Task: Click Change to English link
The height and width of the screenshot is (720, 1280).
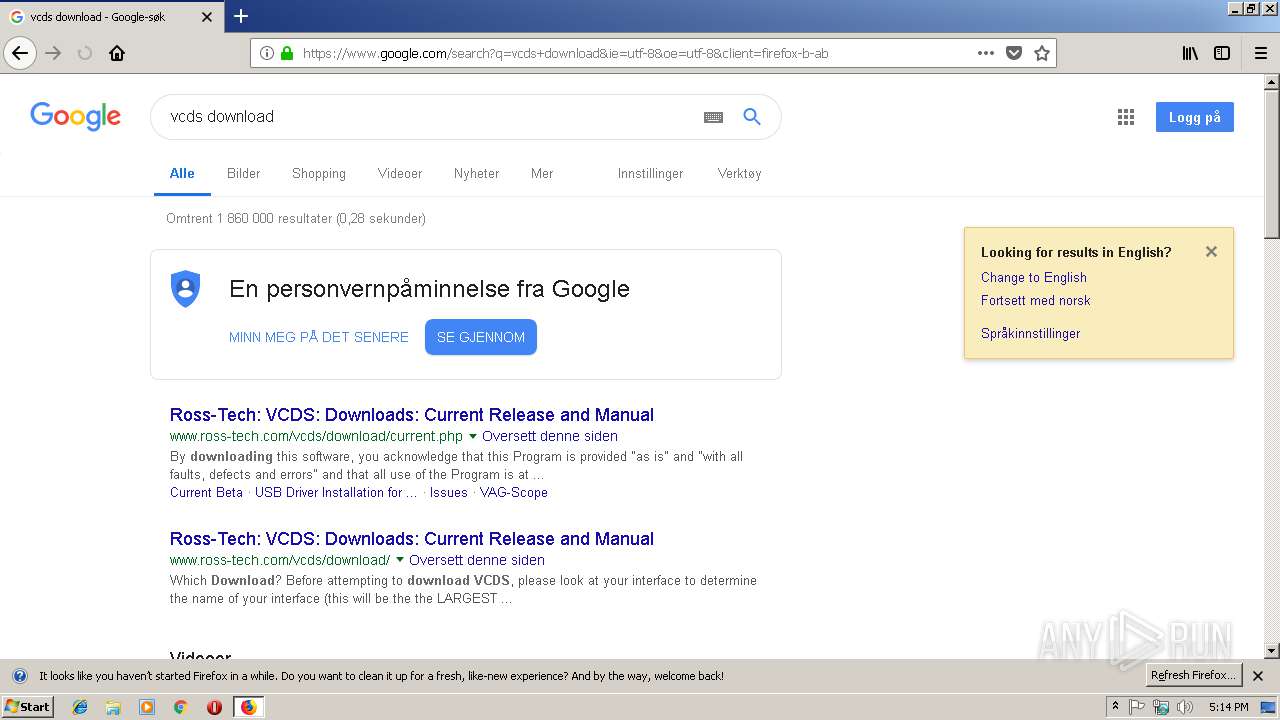Action: pyautogui.click(x=1033, y=278)
